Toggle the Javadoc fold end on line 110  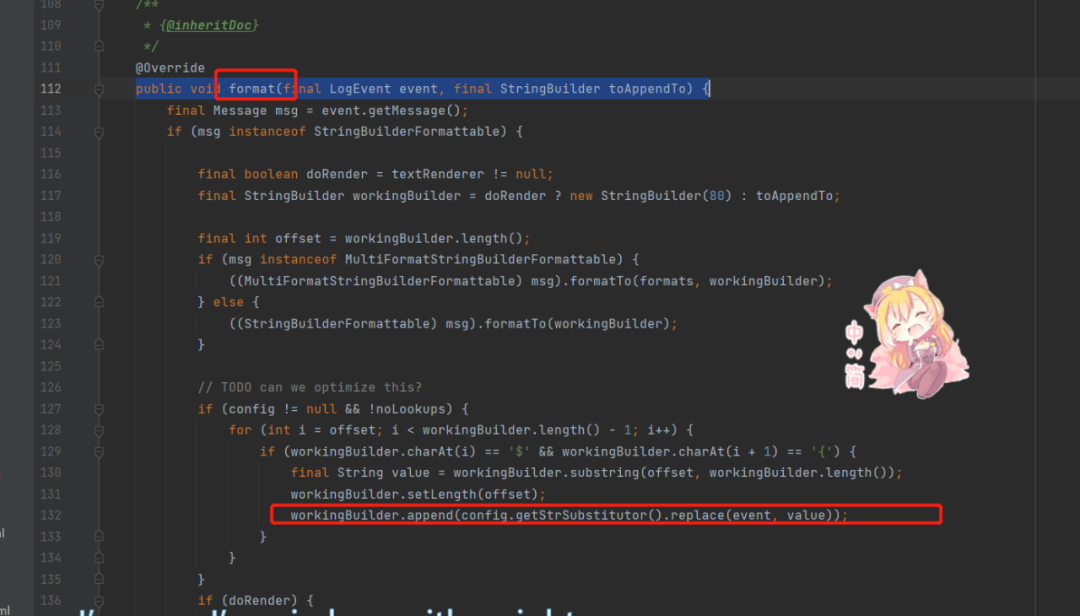click(x=99, y=46)
